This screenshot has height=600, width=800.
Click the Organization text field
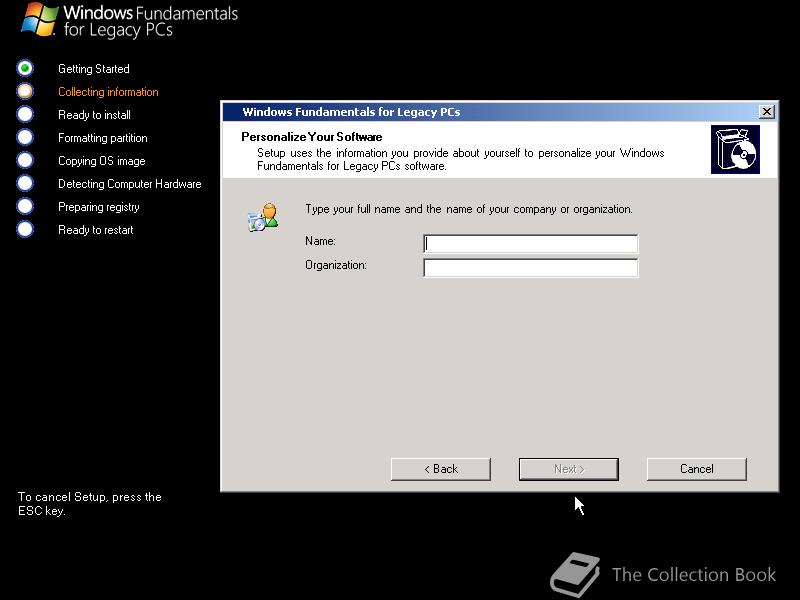[x=531, y=268]
